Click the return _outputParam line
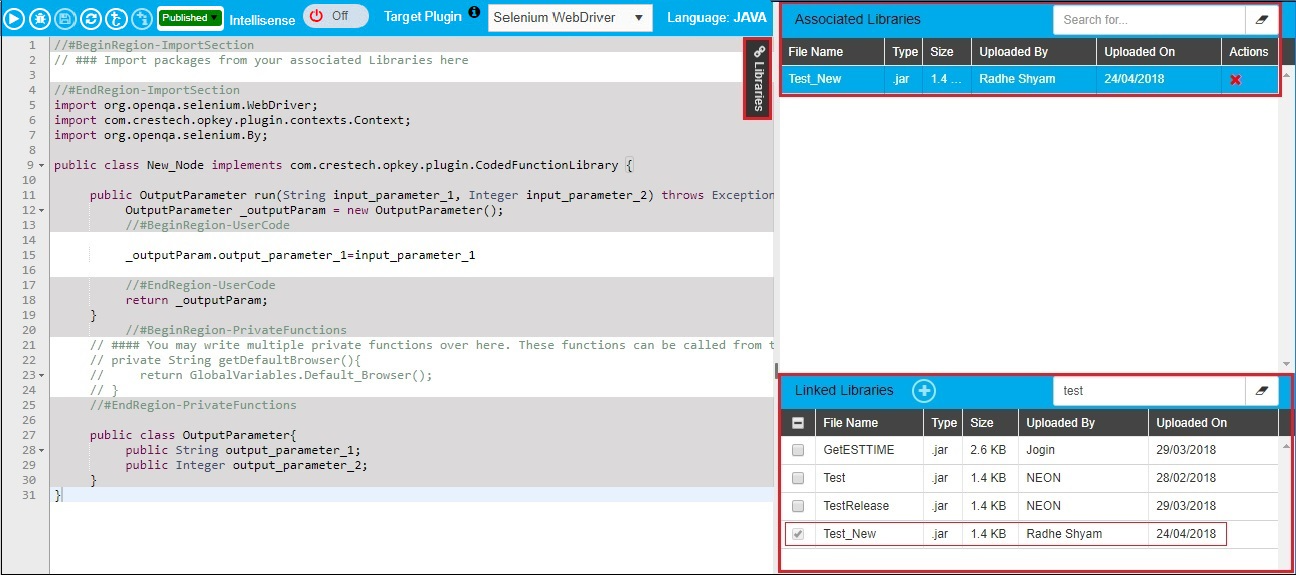Screen dimensions: 1296x575 click(196, 300)
